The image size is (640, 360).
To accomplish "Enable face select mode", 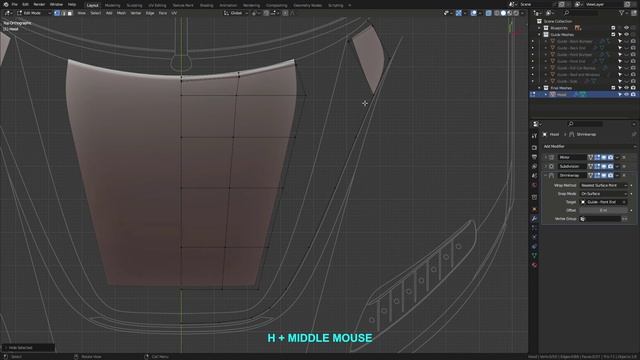I will click(x=70, y=13).
